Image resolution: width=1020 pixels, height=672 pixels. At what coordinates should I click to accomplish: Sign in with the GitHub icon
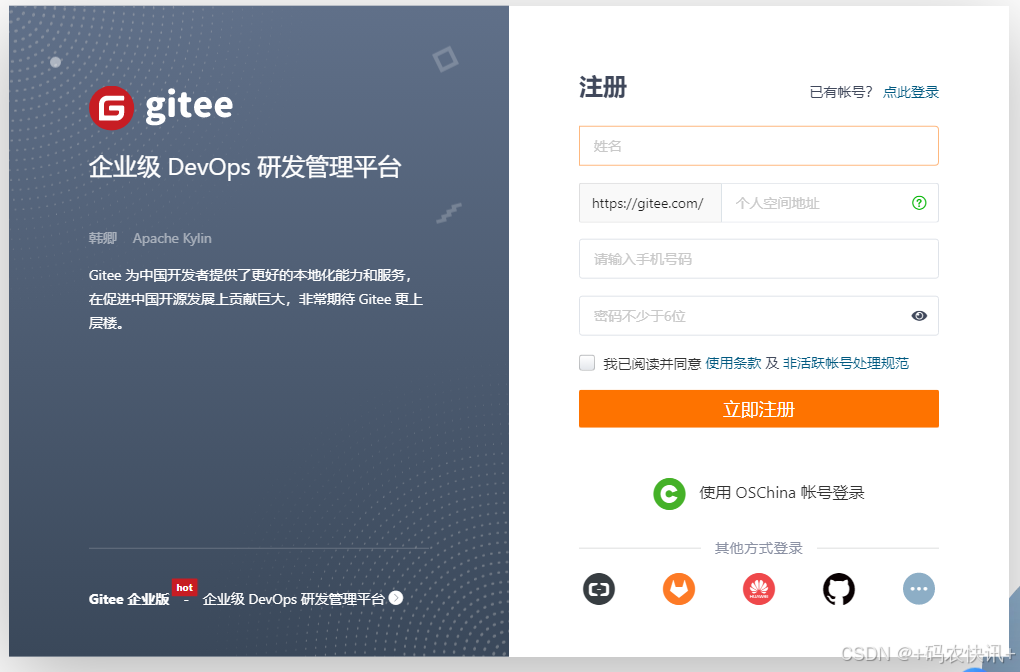839,589
